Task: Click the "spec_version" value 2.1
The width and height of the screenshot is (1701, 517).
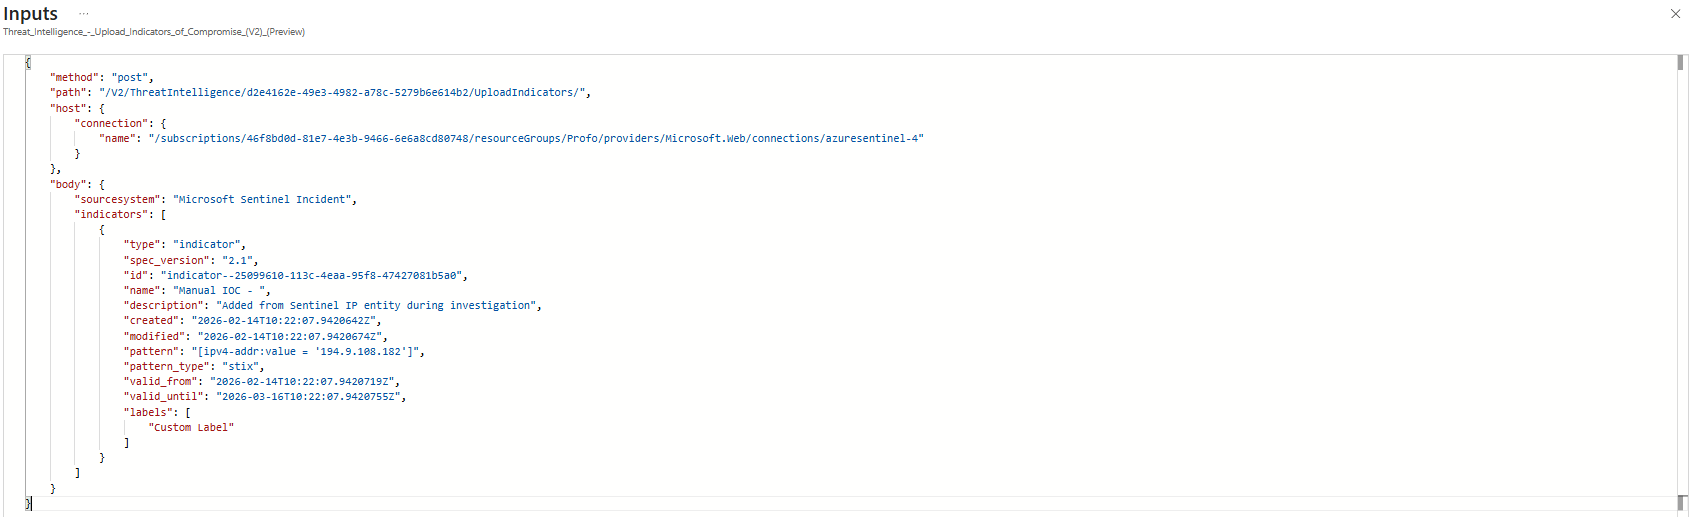Action: 236,261
